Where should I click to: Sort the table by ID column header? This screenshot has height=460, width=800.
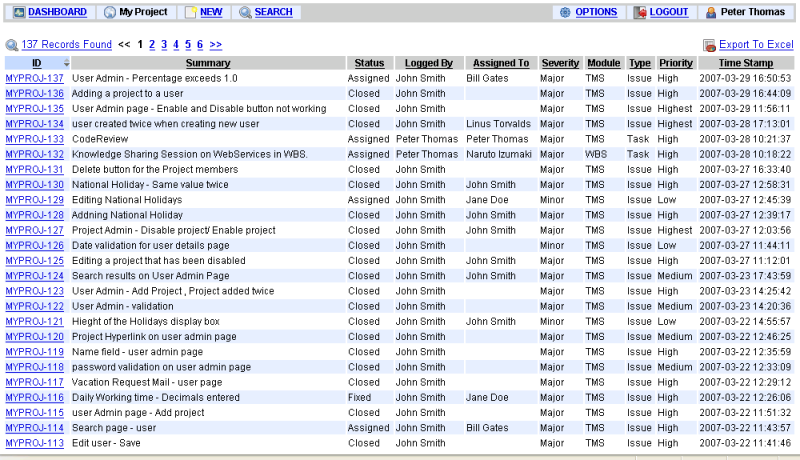pos(36,63)
